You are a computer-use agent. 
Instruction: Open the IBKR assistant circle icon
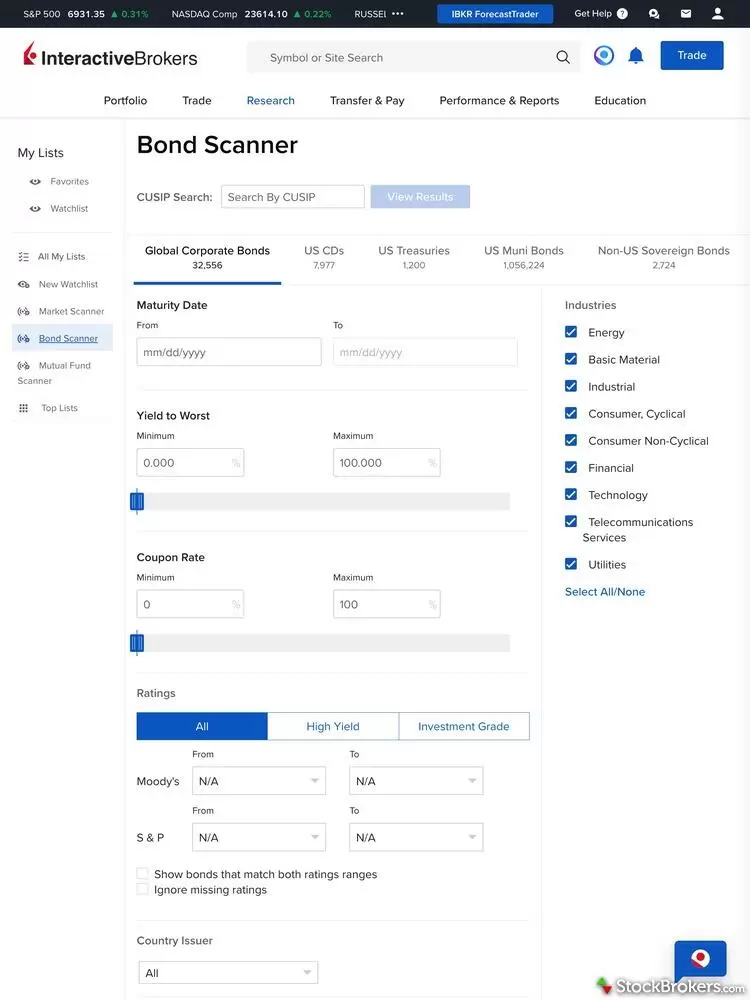[x=604, y=55]
